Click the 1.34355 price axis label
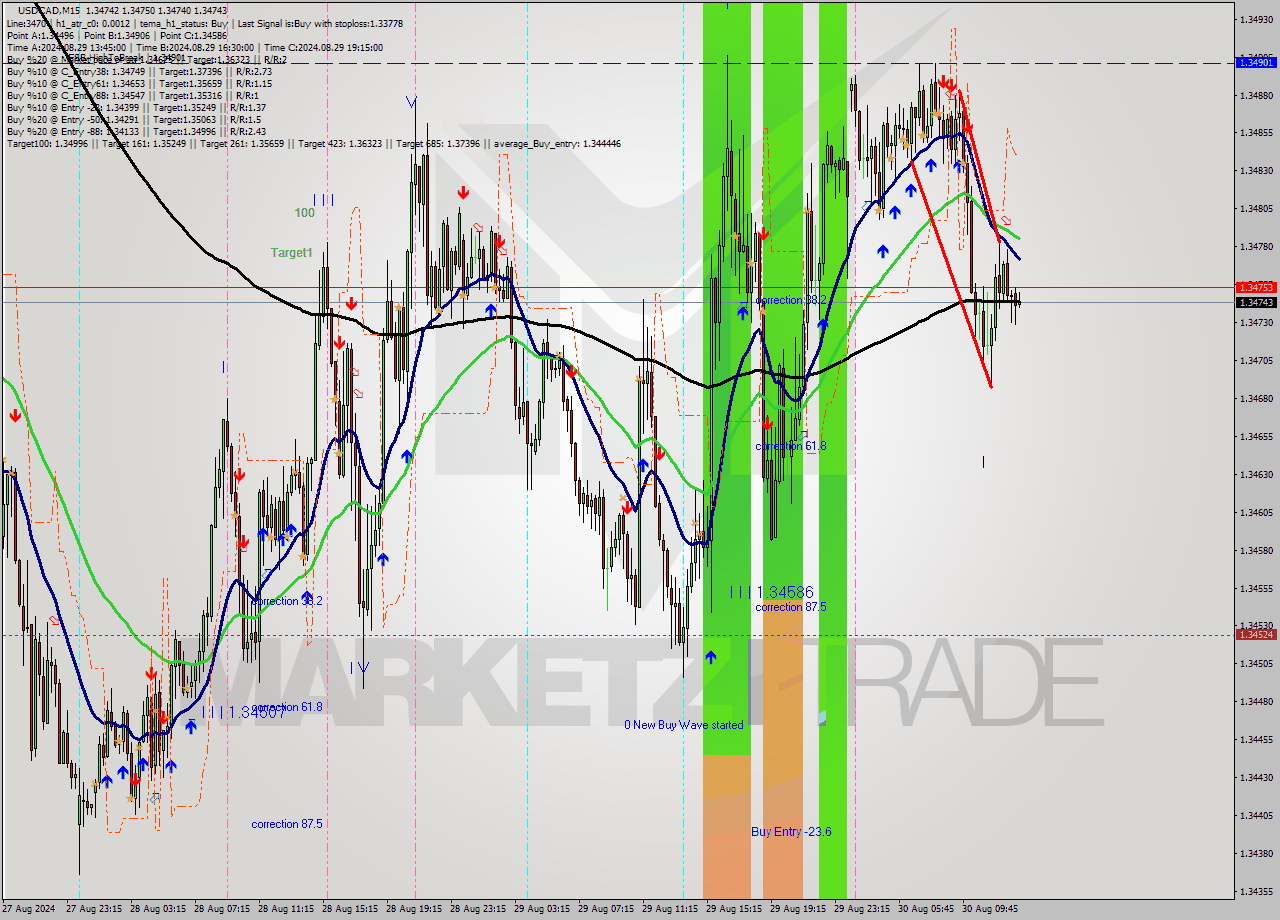Screen dimensions: 1280x920 coord(1256,891)
